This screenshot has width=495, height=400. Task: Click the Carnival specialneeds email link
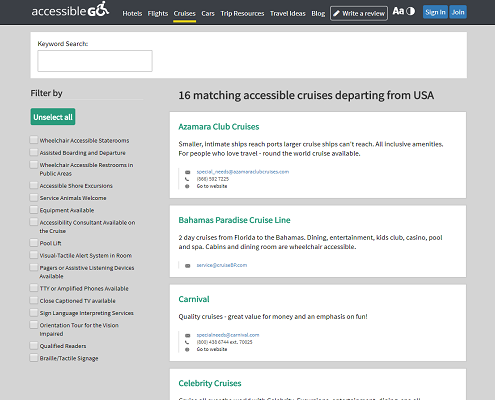(x=228, y=335)
